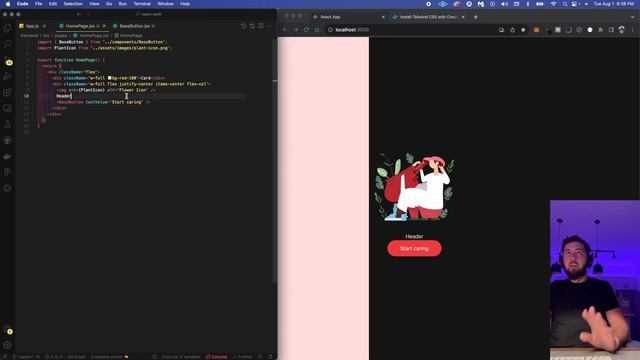The image size is (640, 360).
Task: Open the Wi-Fi menu in macOS menu bar
Action: tap(553, 4)
